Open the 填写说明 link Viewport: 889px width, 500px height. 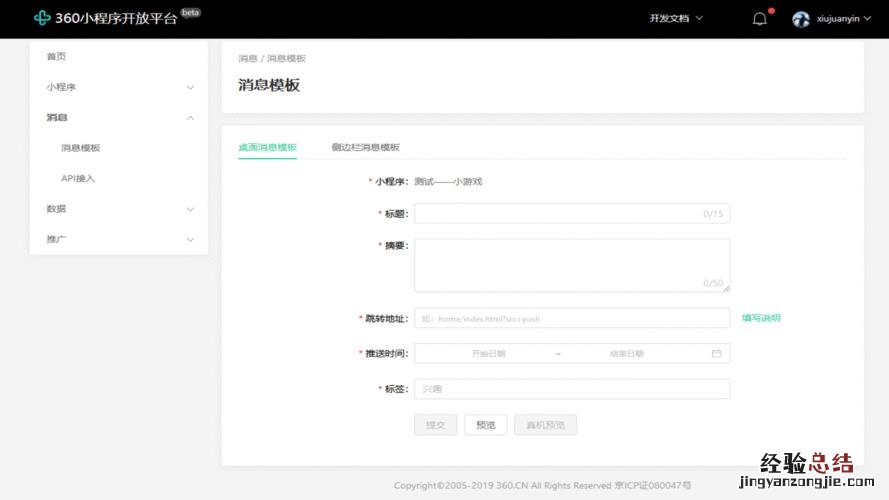pyautogui.click(x=760, y=318)
